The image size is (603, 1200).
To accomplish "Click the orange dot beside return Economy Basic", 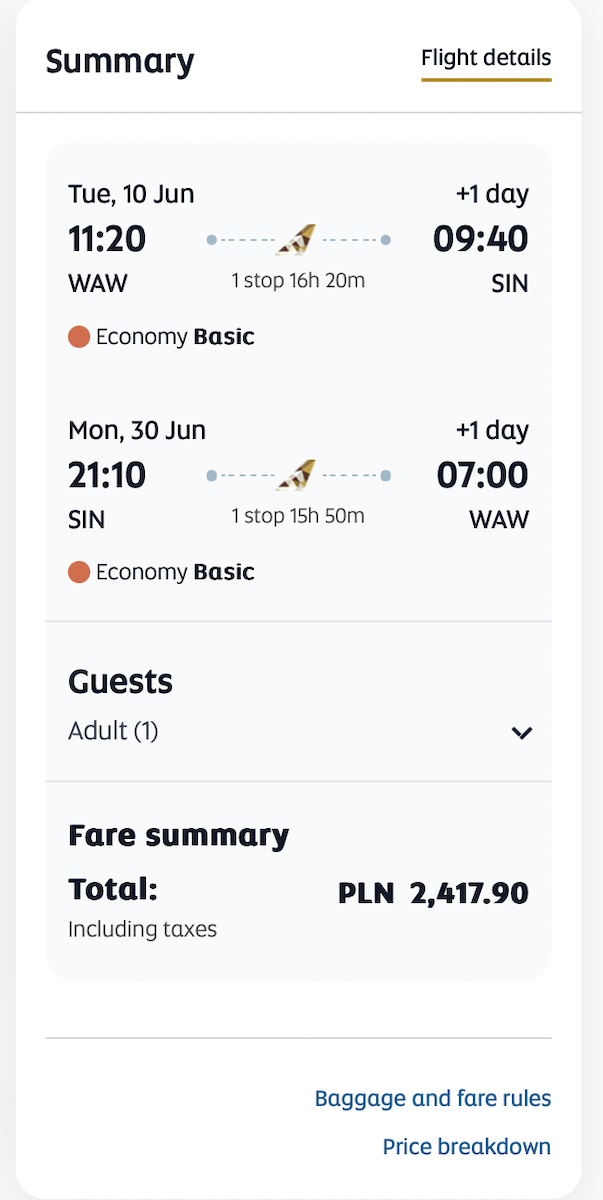I will tap(79, 572).
